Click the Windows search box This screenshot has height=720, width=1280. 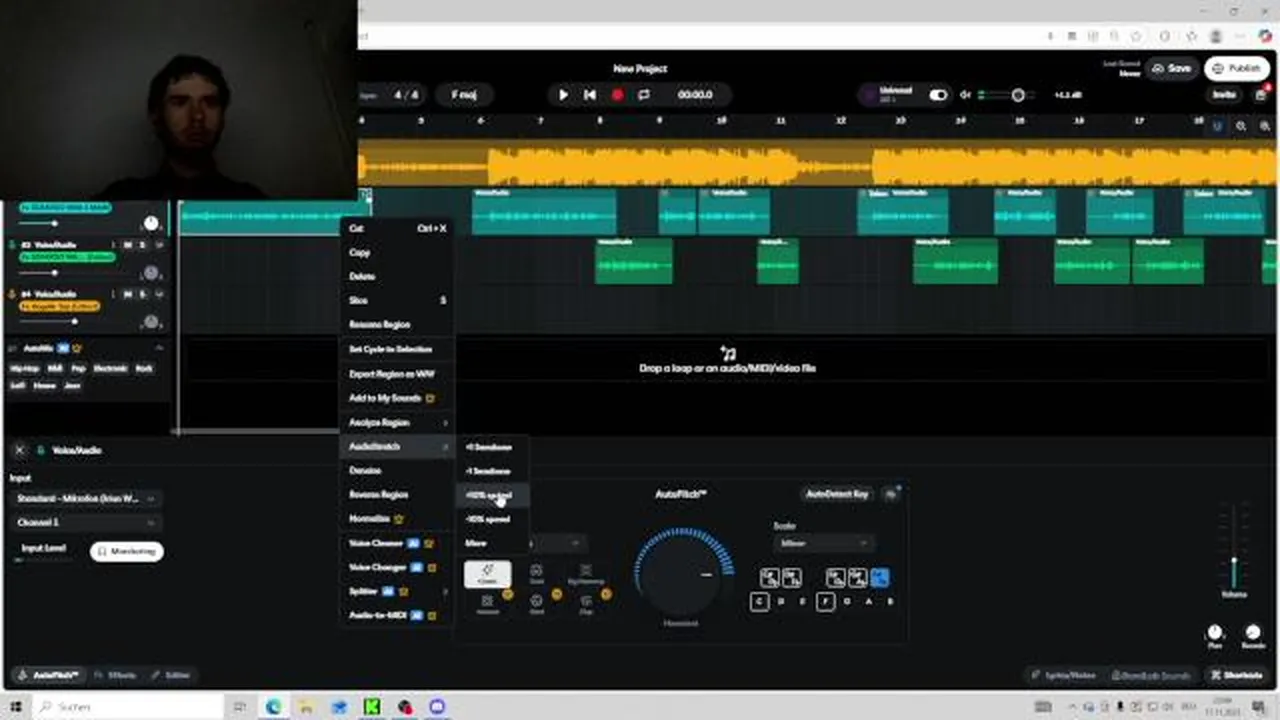130,707
